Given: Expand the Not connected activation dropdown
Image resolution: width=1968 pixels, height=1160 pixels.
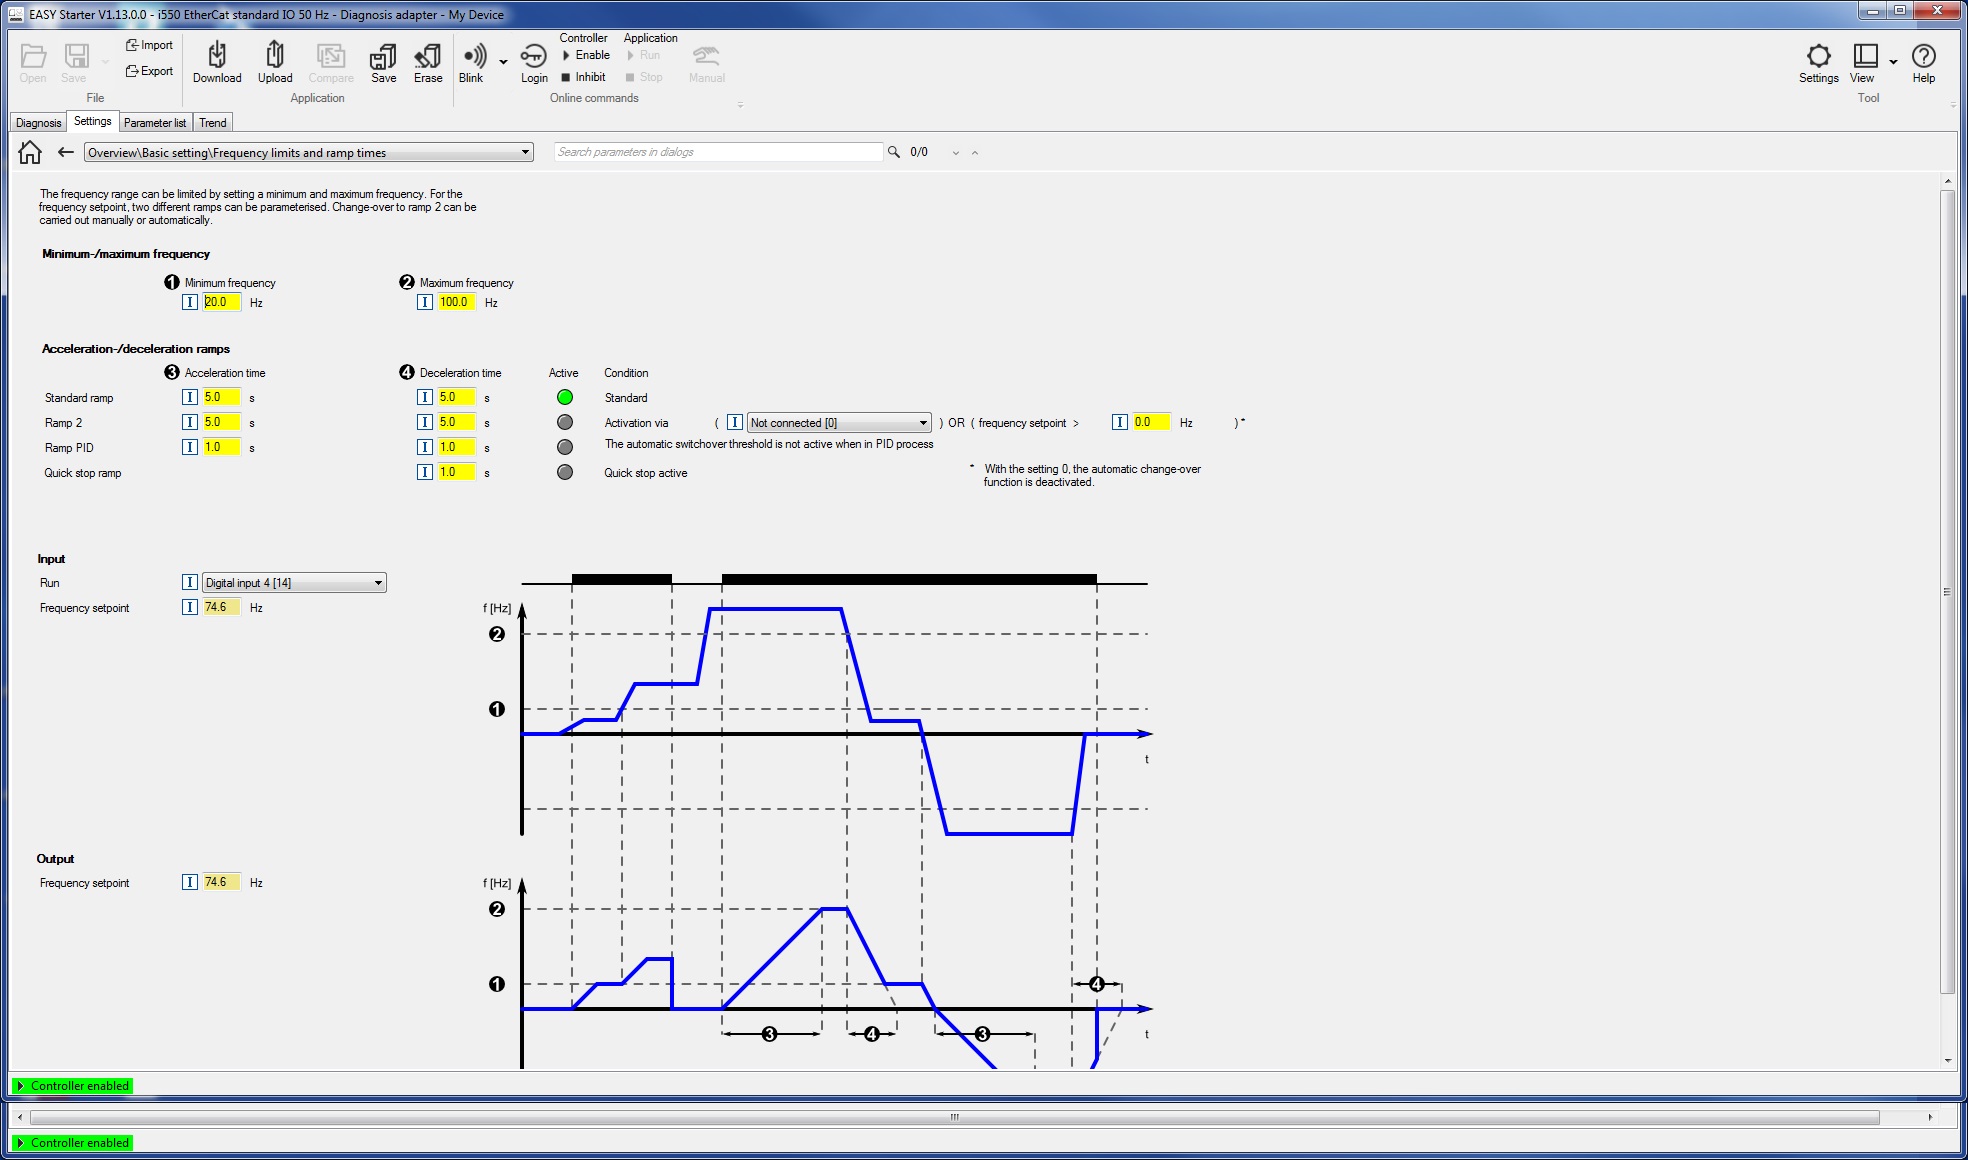Looking at the screenshot, I should pos(922,423).
